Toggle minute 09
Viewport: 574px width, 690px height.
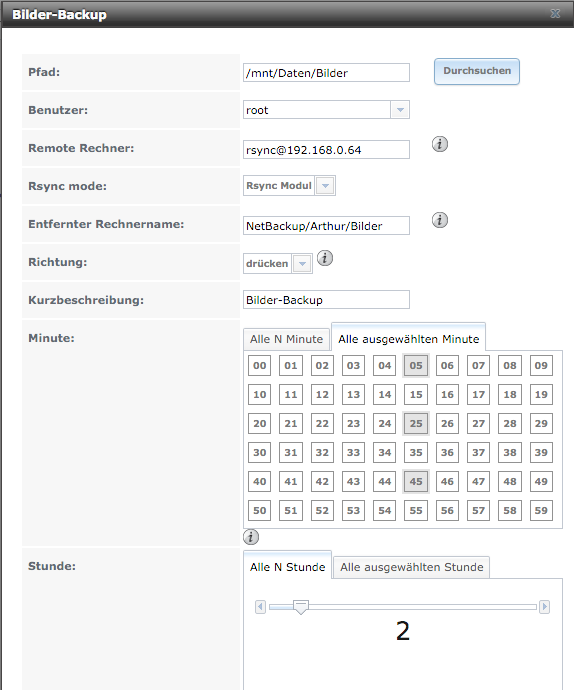[x=541, y=365]
